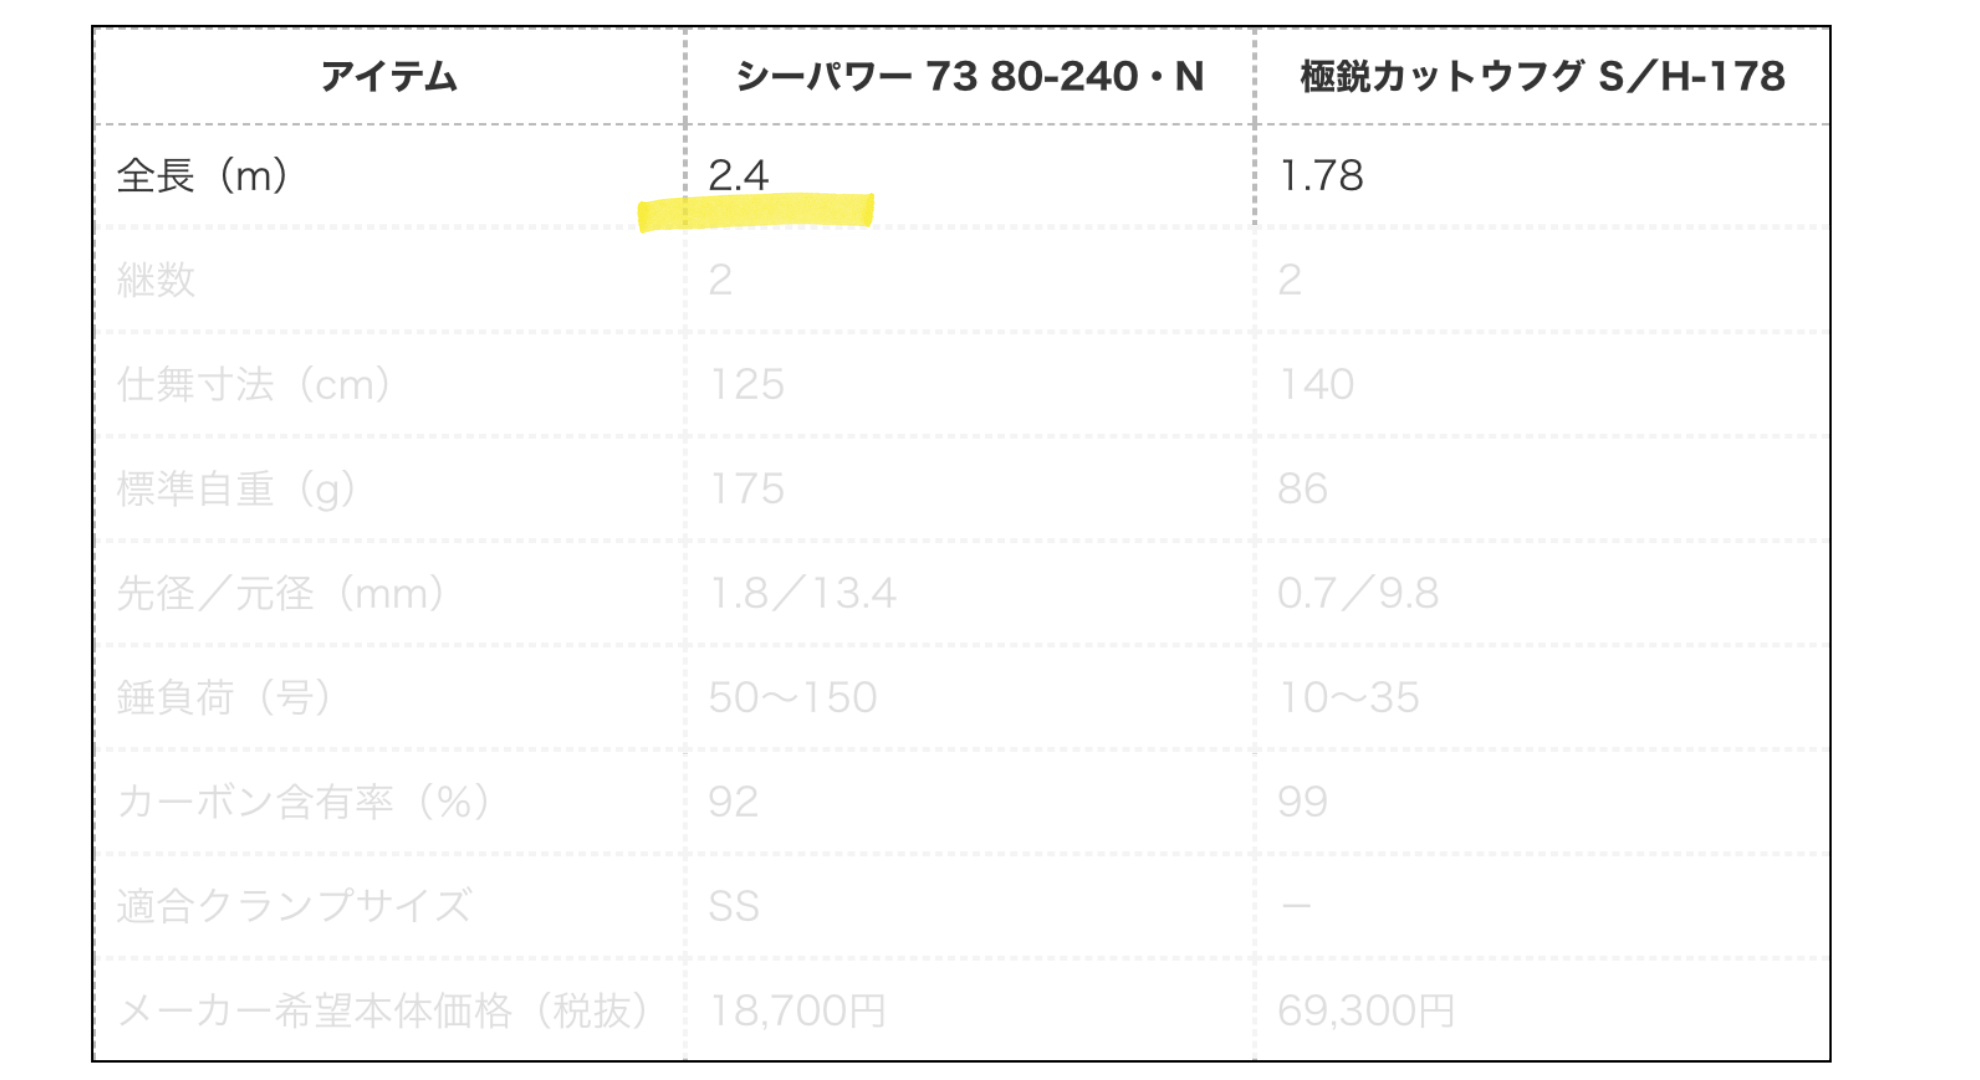The image size is (1980, 1080).
Task: Click the 先径／元径（mm） row label
Action: click(281, 593)
